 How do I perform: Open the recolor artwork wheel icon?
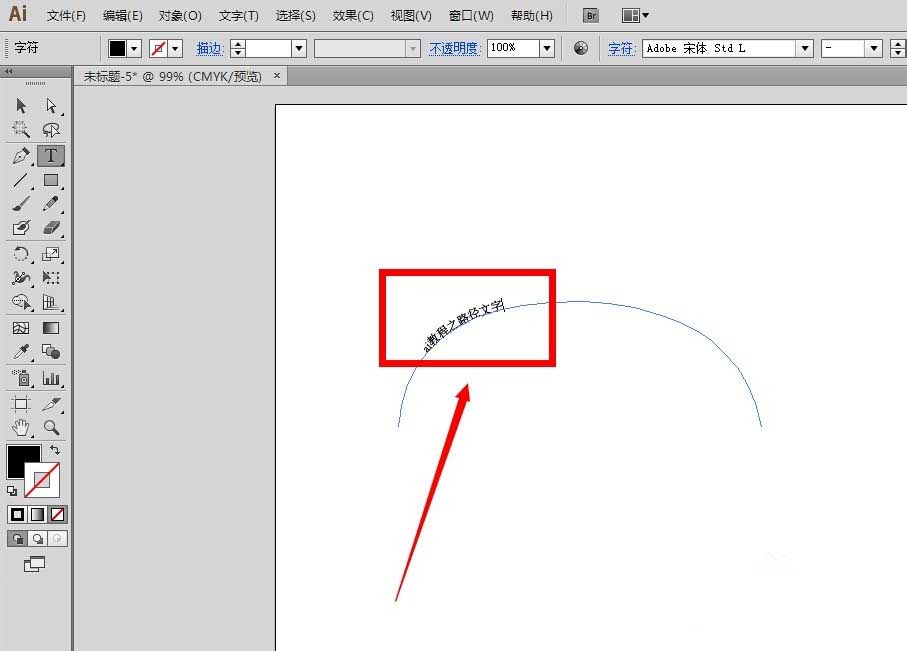pyautogui.click(x=581, y=49)
